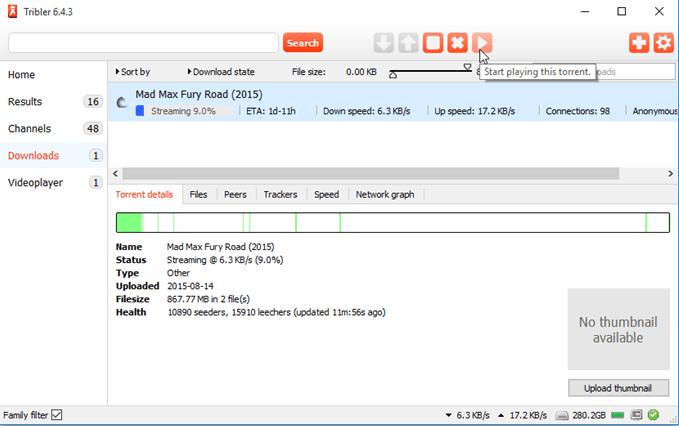Toggle the Family filter checkbox
The height and width of the screenshot is (426, 679).
pos(57,415)
